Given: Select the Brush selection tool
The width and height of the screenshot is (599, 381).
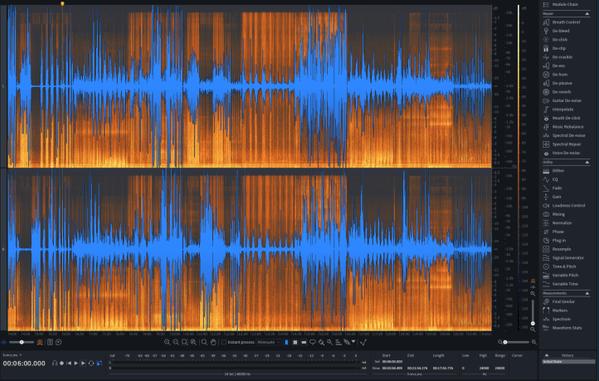Looking at the screenshot, I should click(321, 342).
